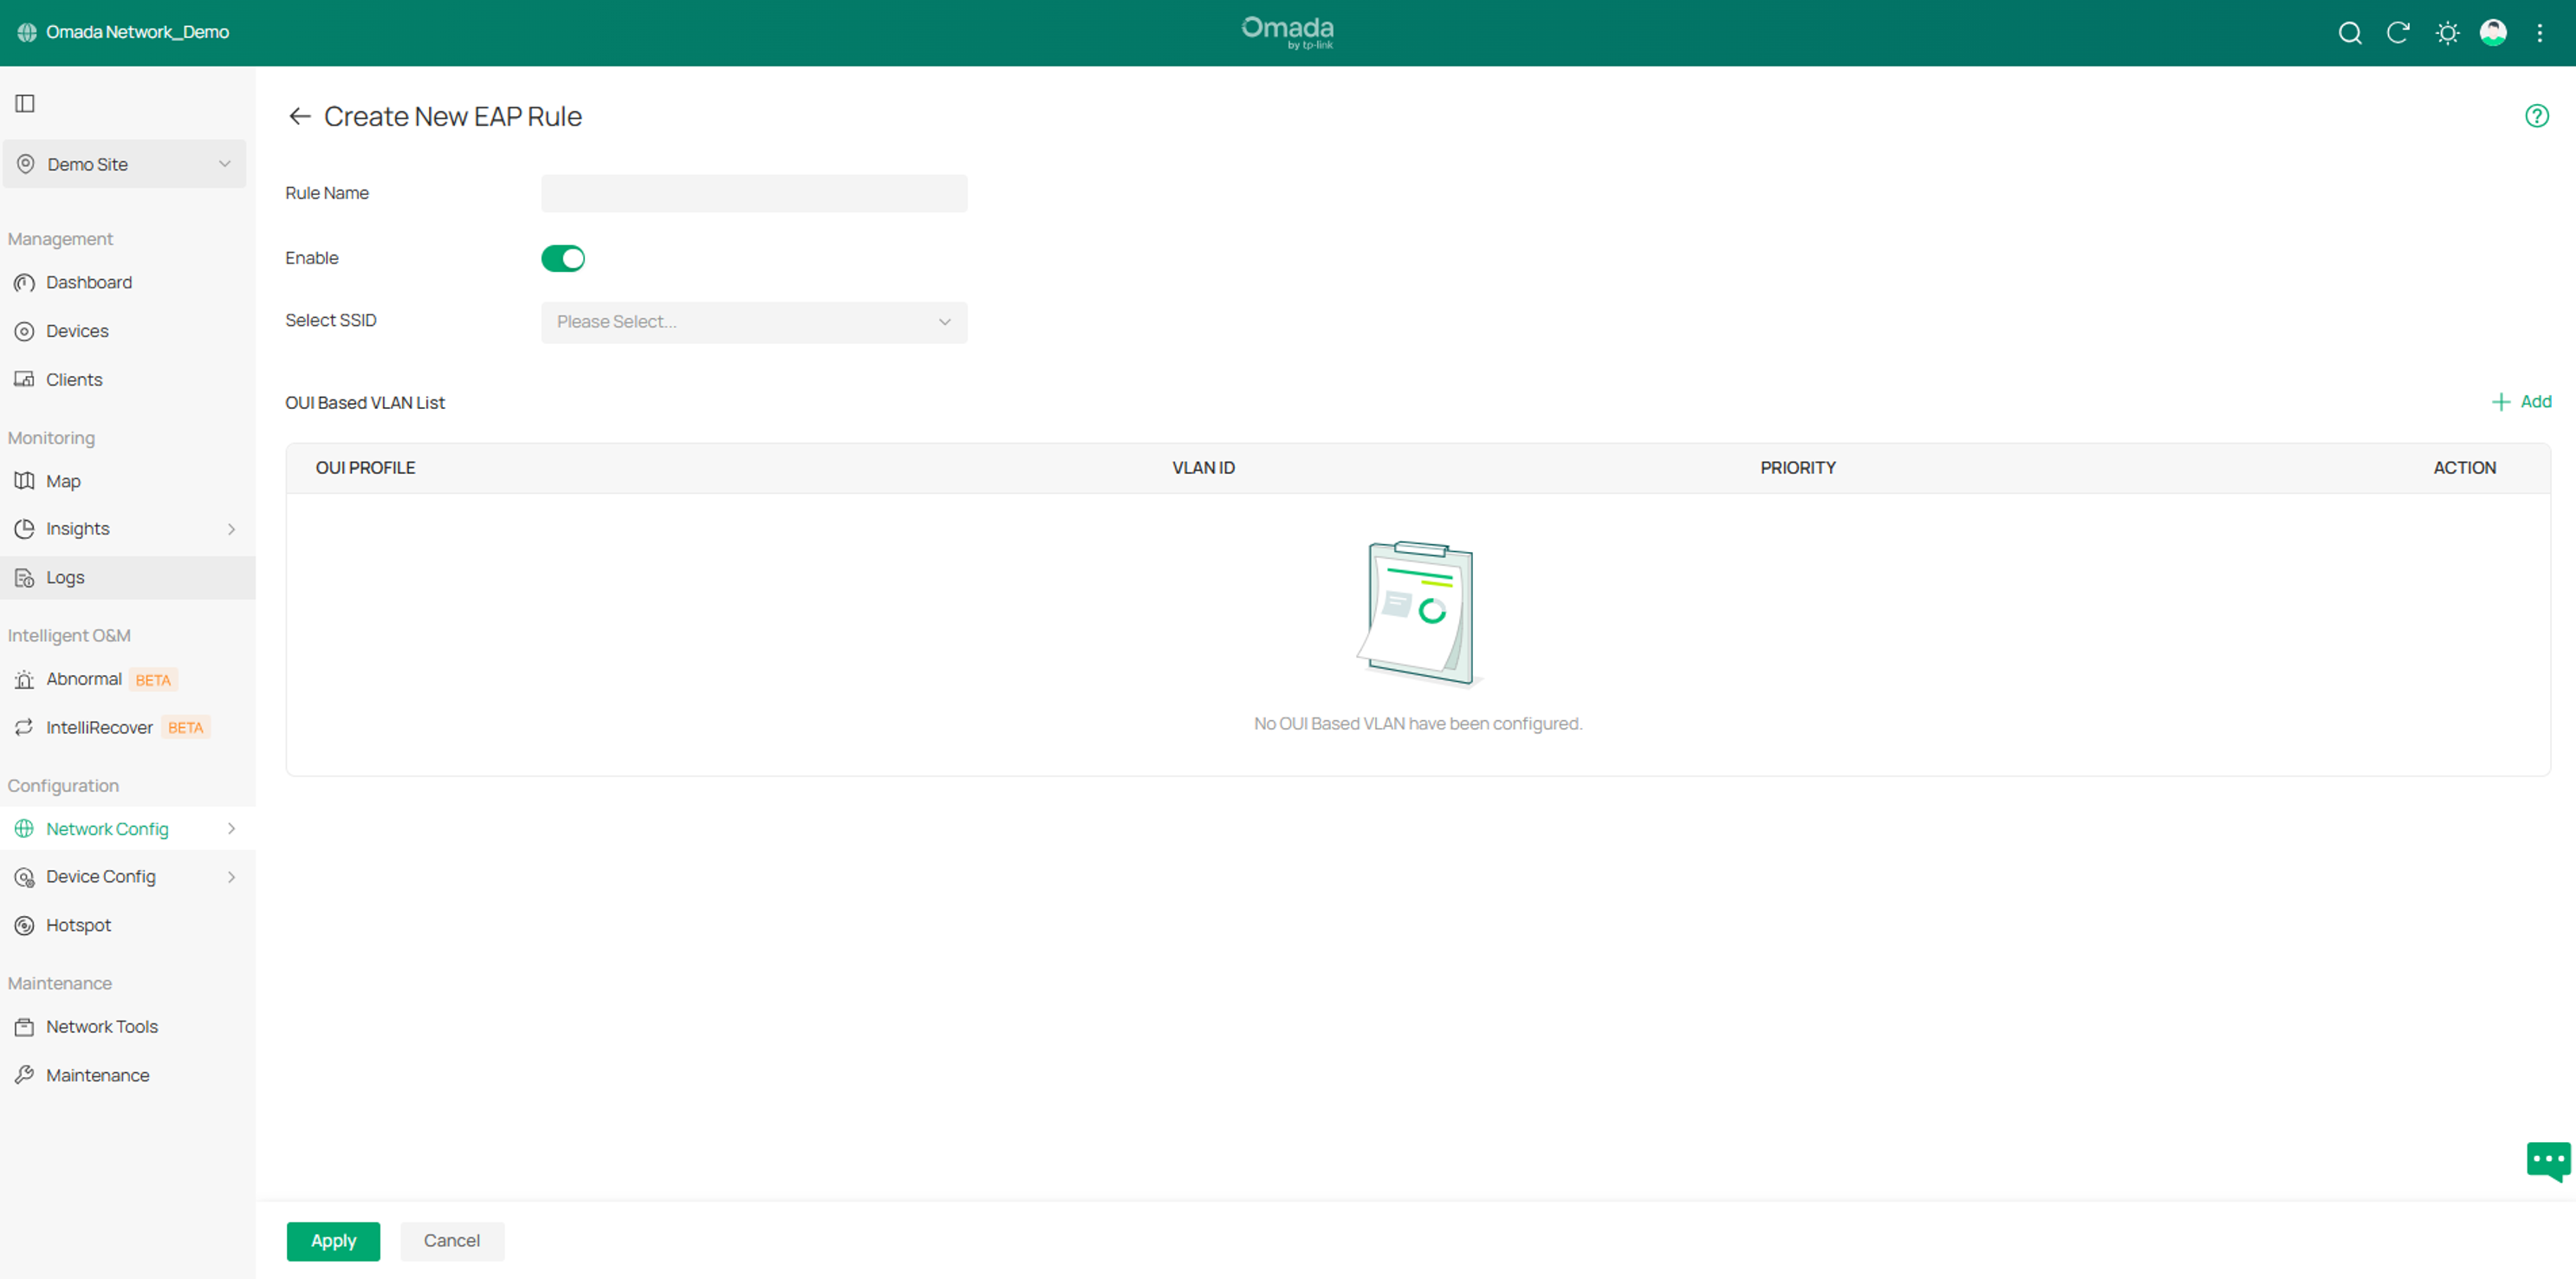Click the OUI PROFILE column header
Image resolution: width=2576 pixels, height=1279 pixels.
click(365, 468)
